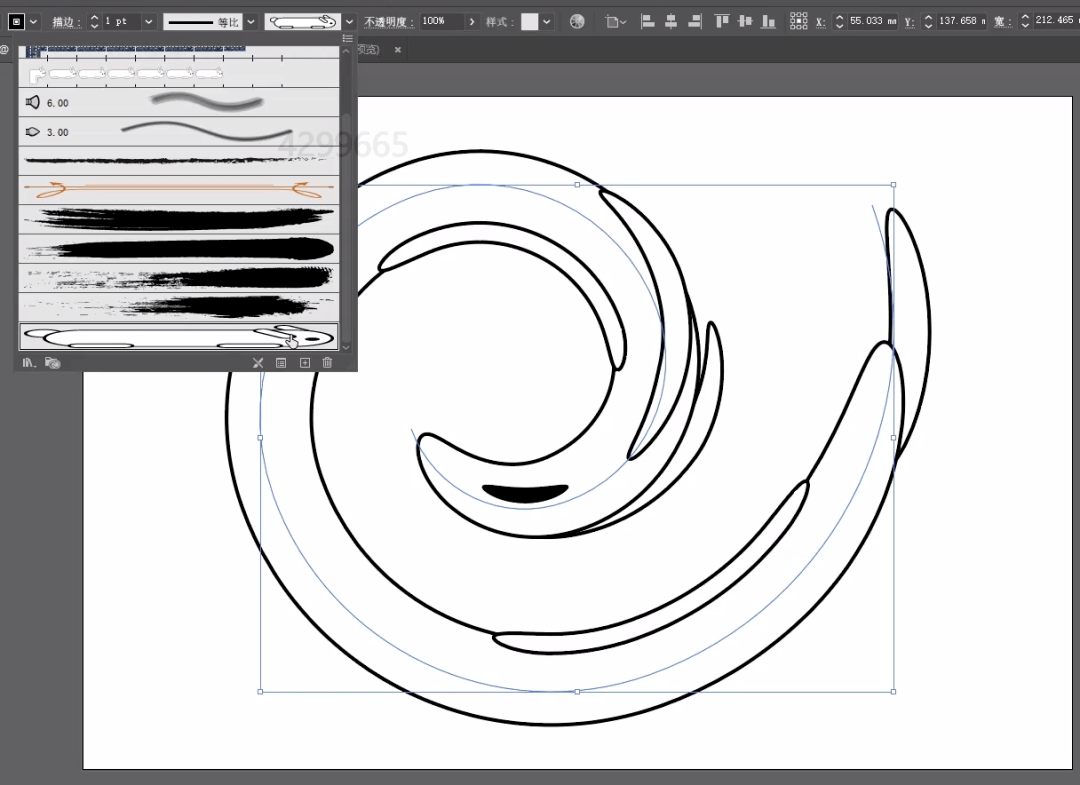Select the 6.00 bristle brush

click(180, 102)
